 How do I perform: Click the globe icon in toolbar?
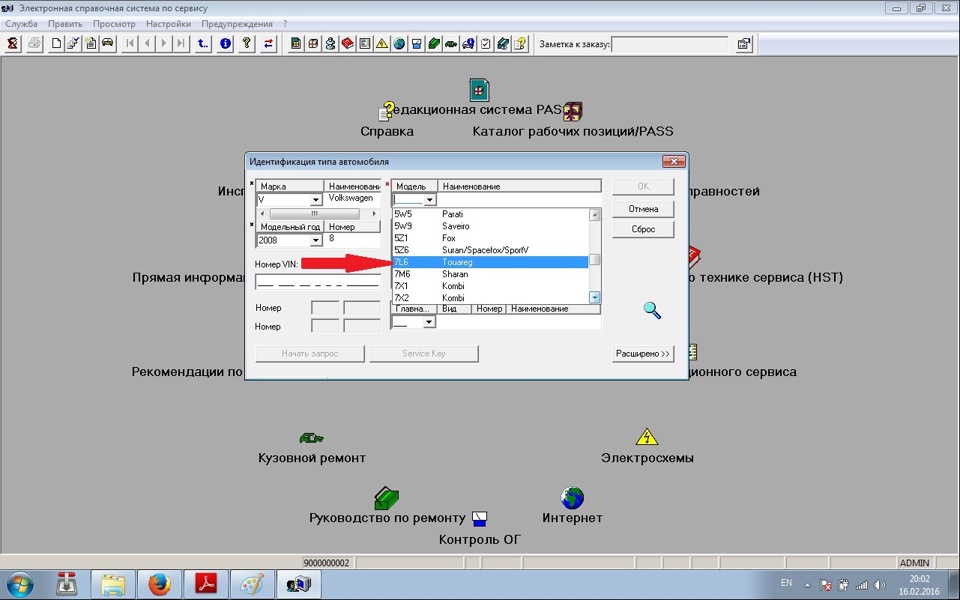tap(399, 43)
